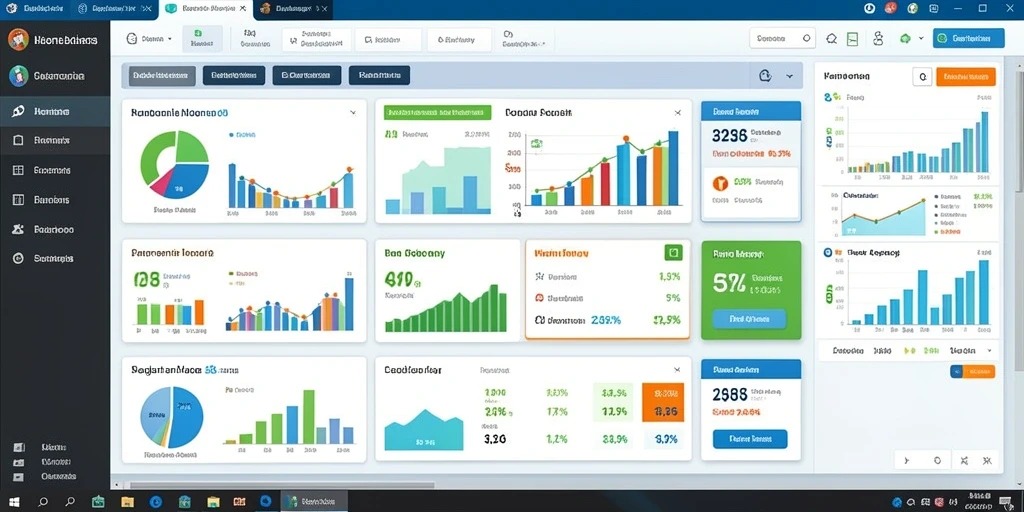Click the green cloud icon in the top toolbar
Image resolution: width=1024 pixels, height=512 pixels.
905,39
